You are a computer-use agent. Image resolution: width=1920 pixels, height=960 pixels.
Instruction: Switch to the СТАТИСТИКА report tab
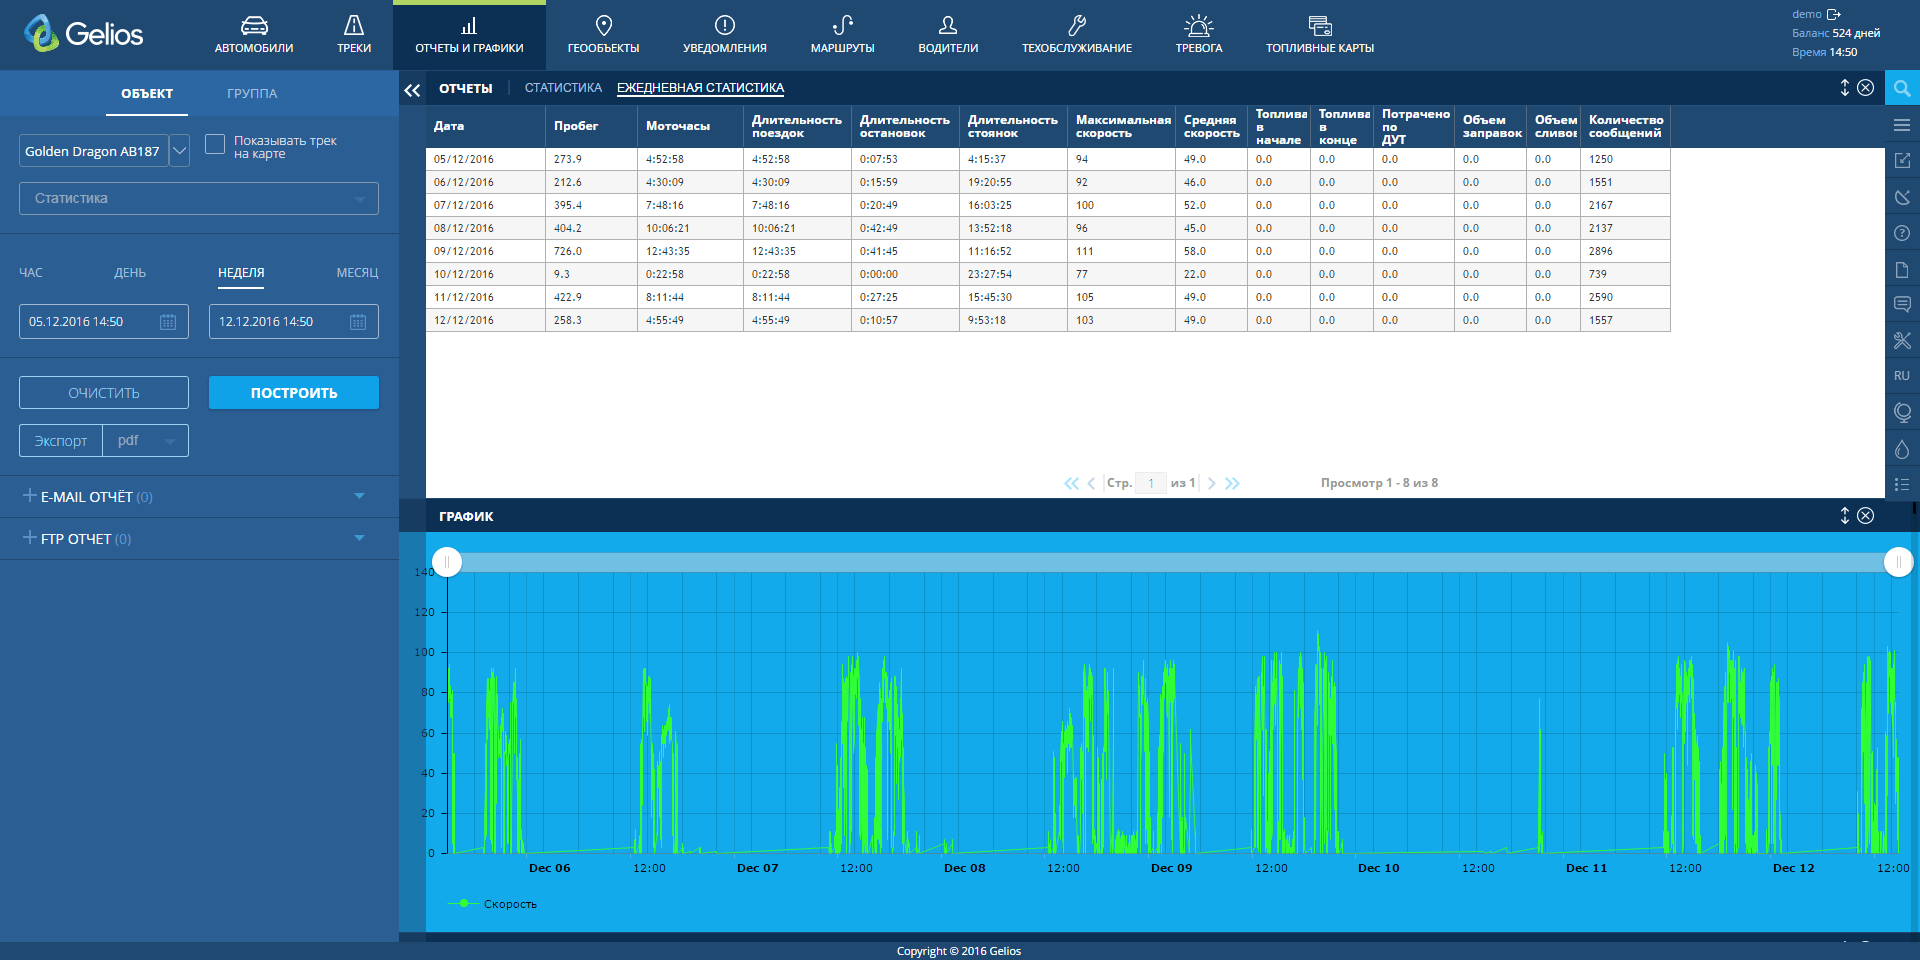click(563, 88)
